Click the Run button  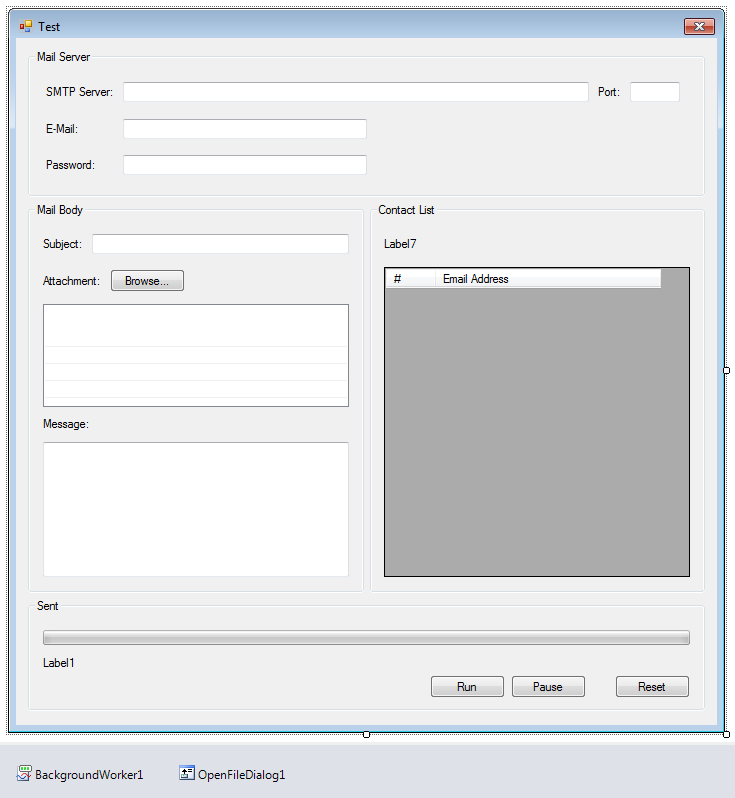(x=467, y=687)
